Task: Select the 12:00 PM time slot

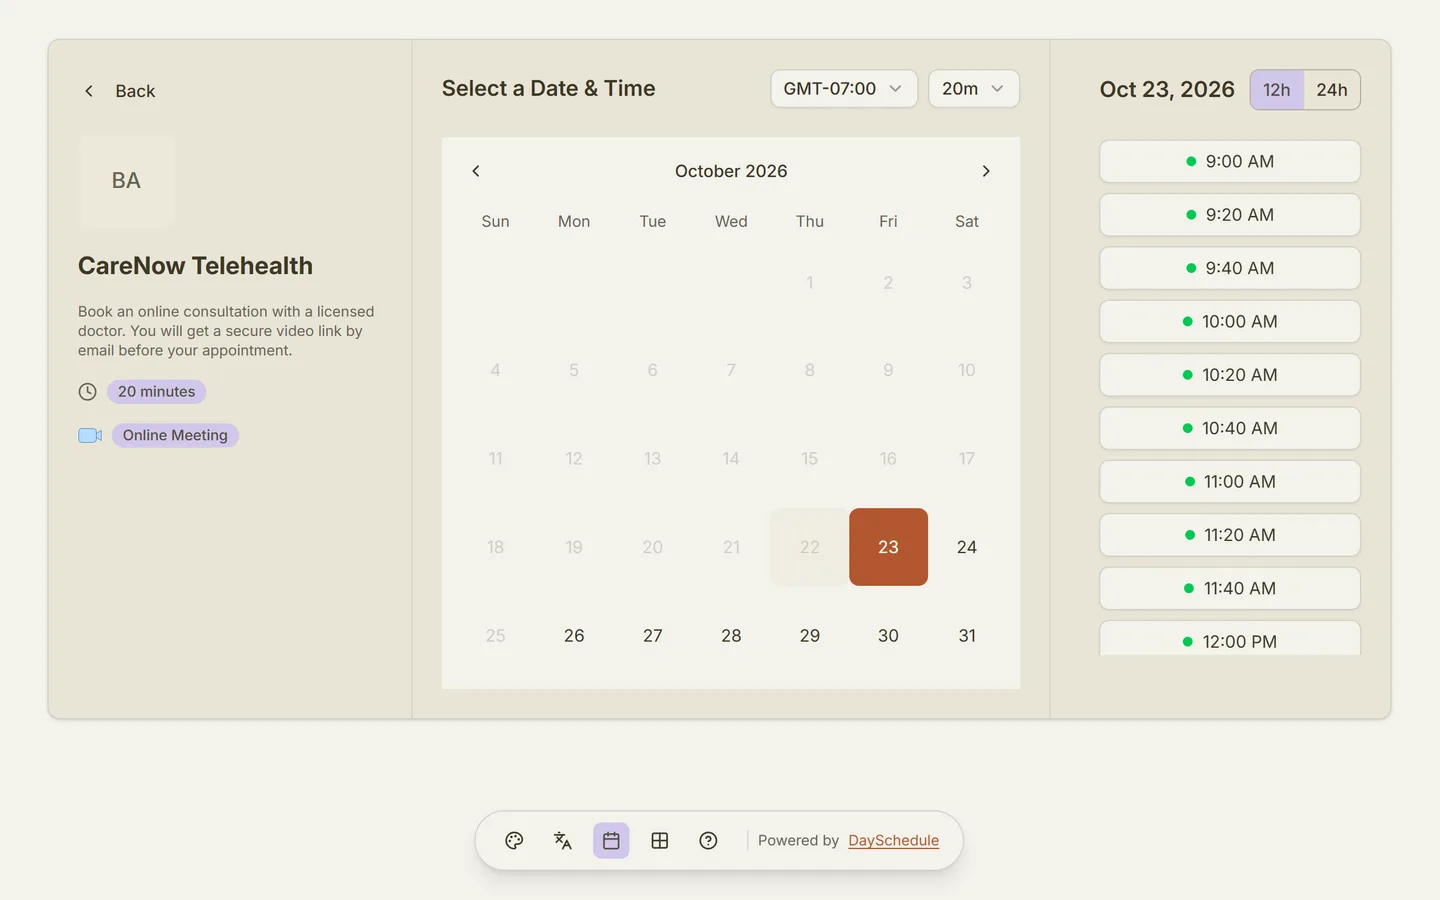Action: coord(1230,639)
